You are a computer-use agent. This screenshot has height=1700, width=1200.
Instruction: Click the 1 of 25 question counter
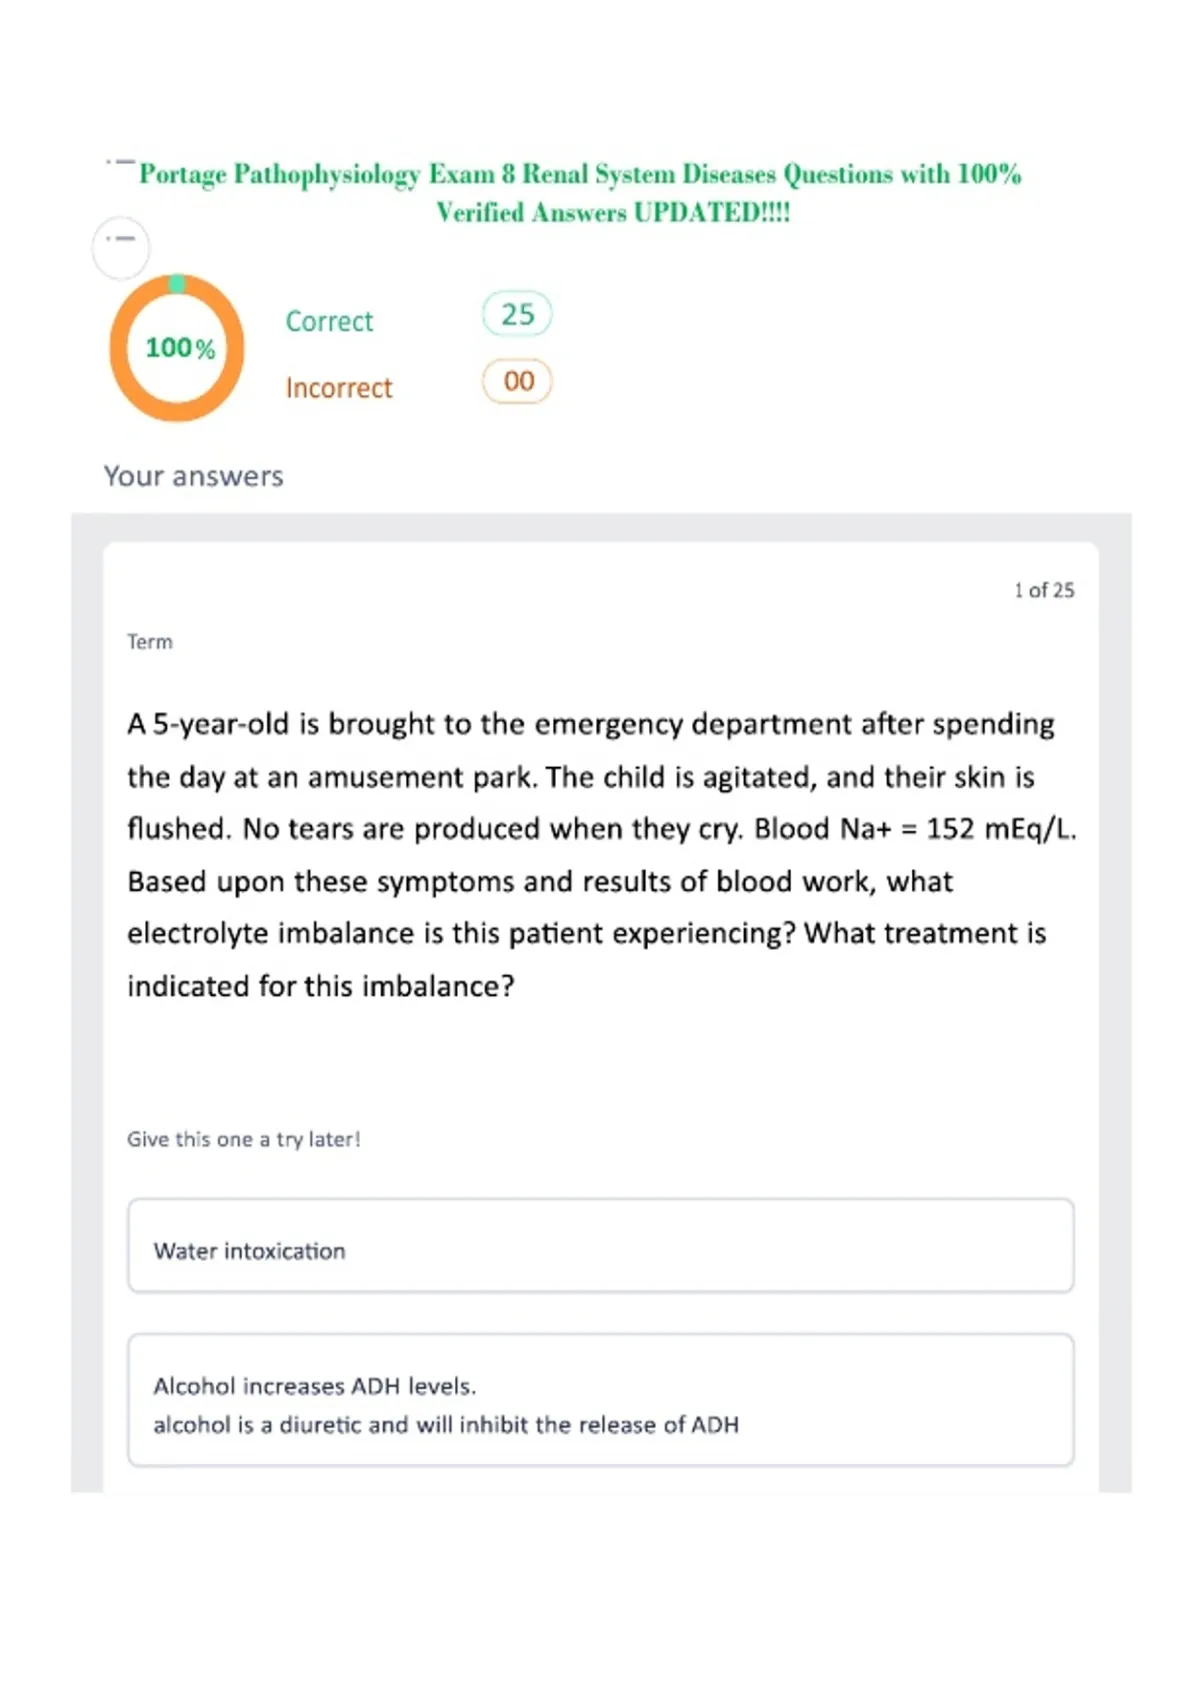[1044, 590]
